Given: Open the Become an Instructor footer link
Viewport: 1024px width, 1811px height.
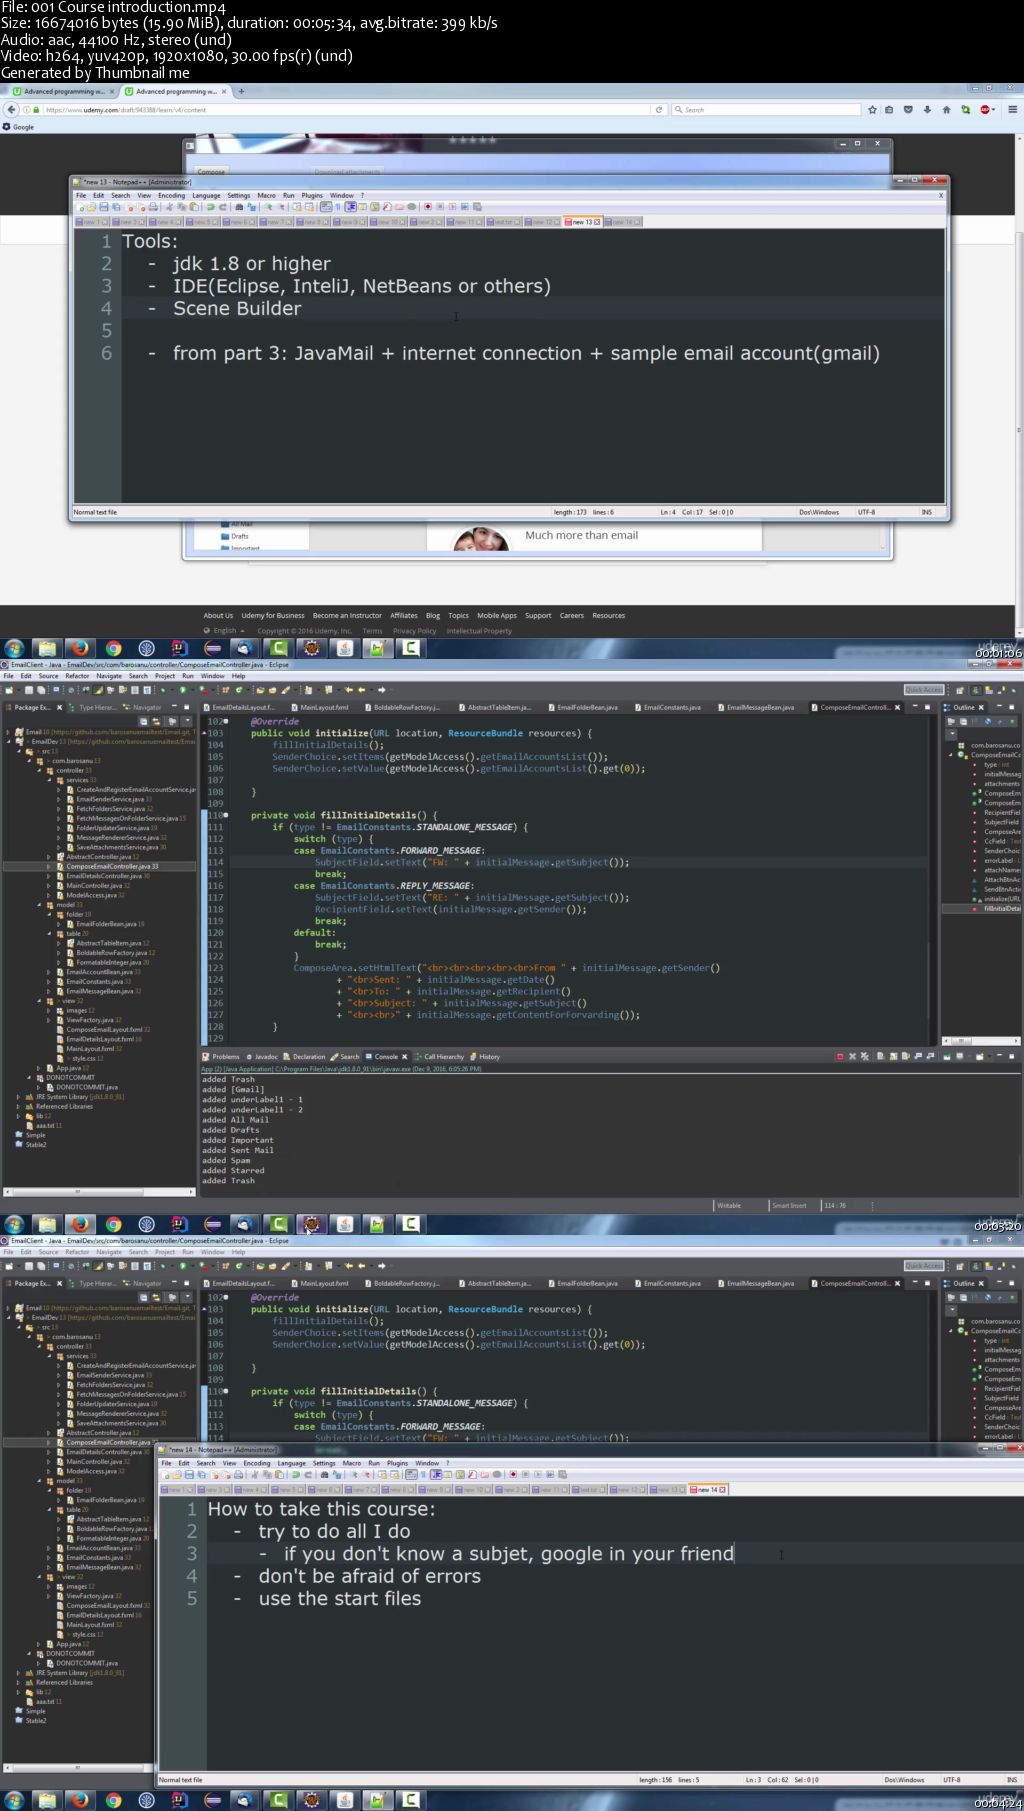Looking at the screenshot, I should (347, 616).
